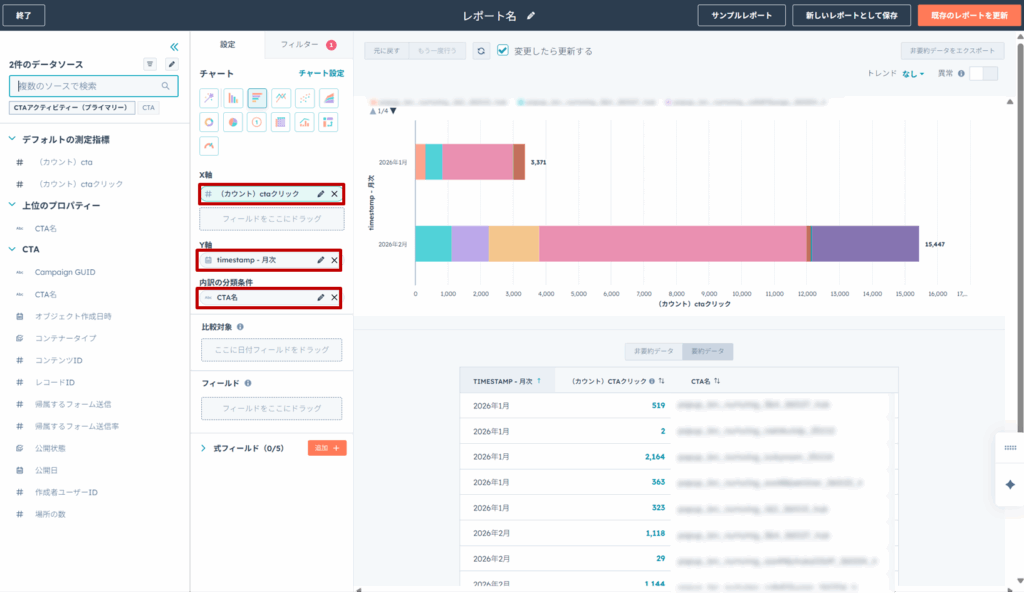Open chart settings (チャート設定) link
The height and width of the screenshot is (593, 1024).
tap(321, 73)
